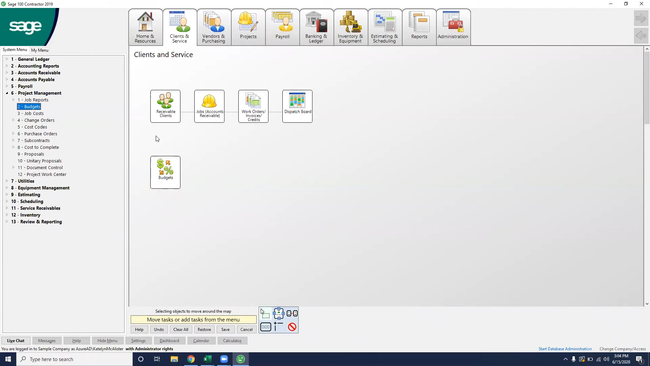The width and height of the screenshot is (650, 366).
Task: Expand the 1 - General Ledger node
Action: point(7,59)
